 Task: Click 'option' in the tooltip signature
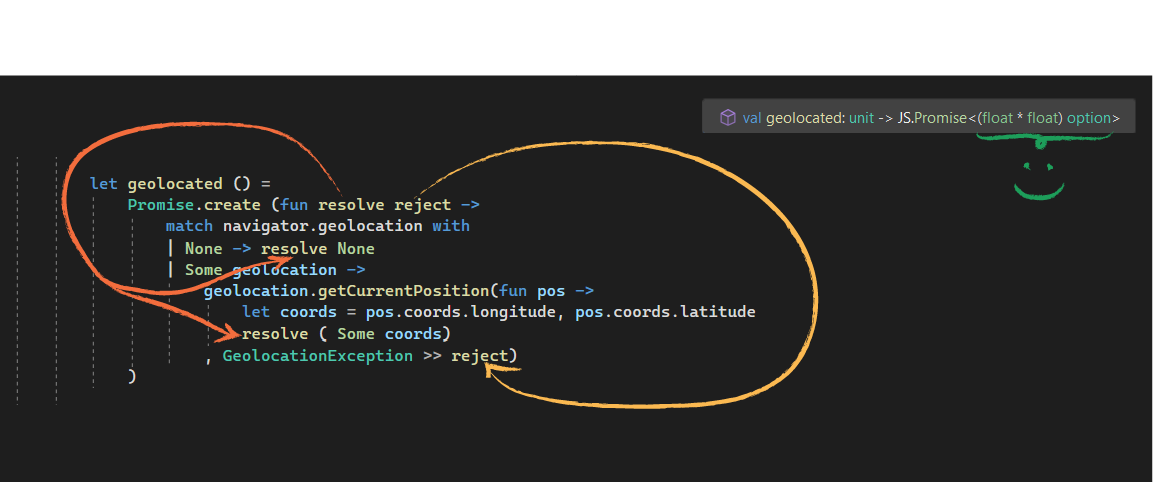tap(1089, 118)
